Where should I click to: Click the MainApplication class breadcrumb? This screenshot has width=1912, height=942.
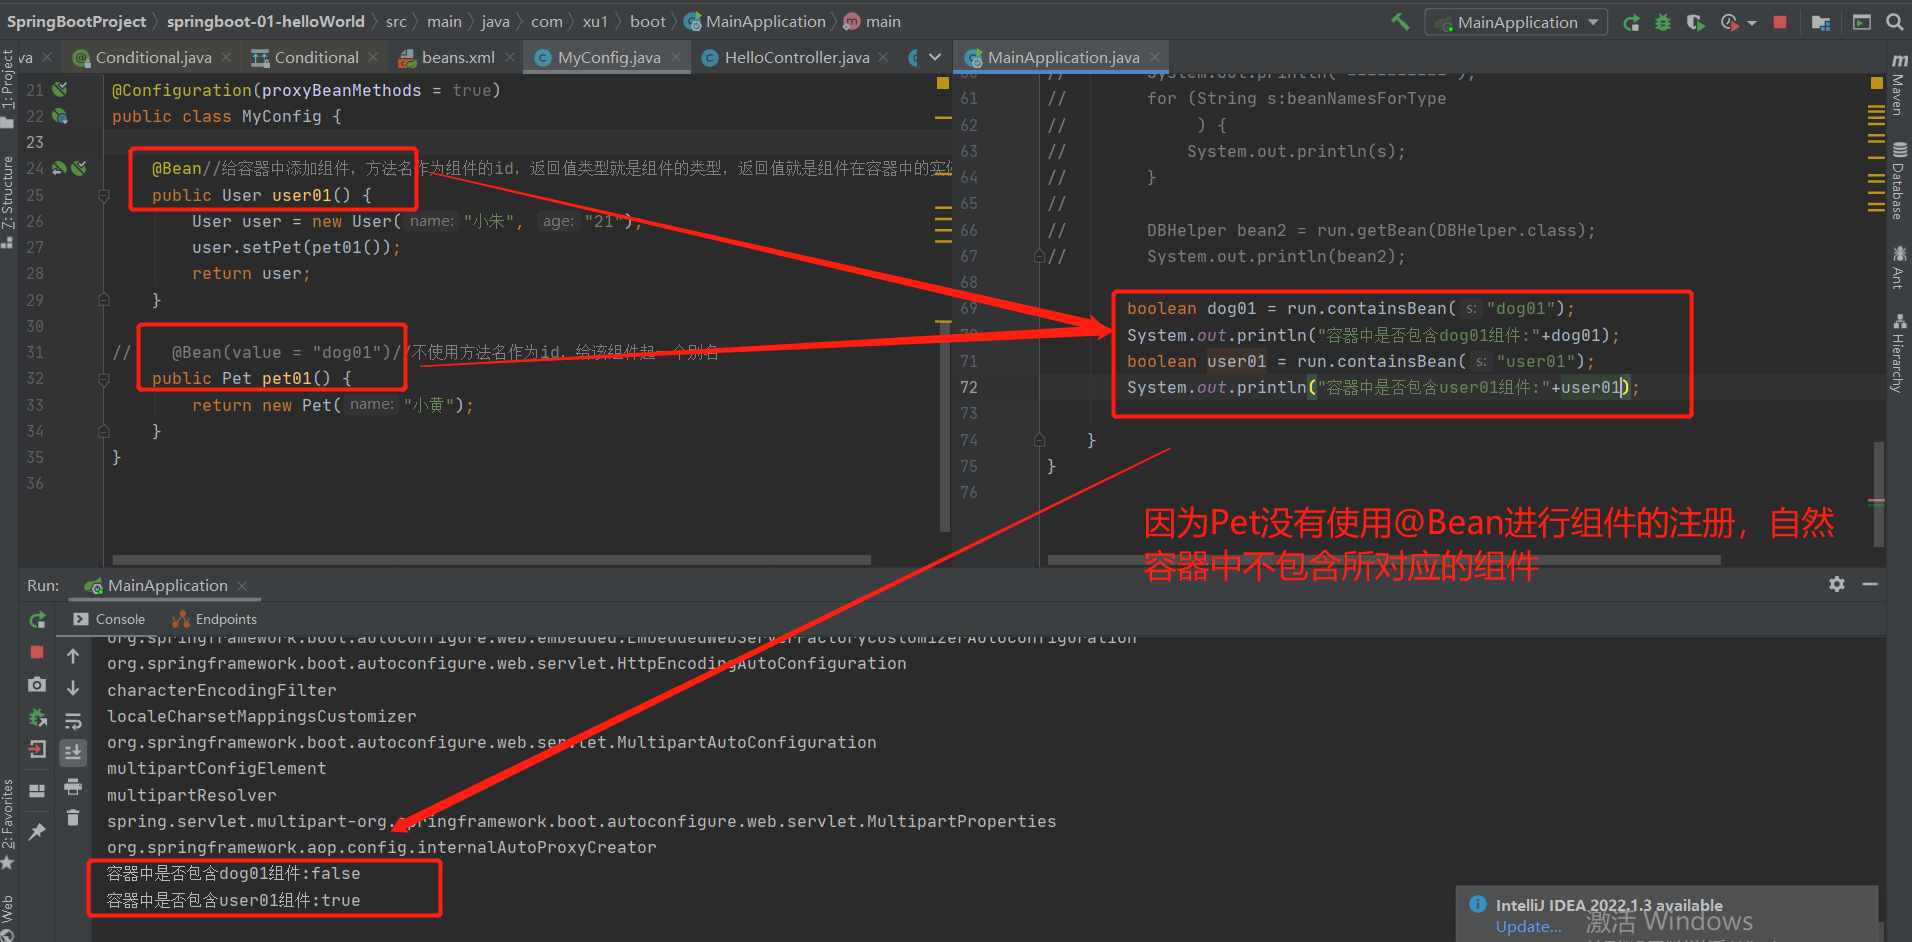(755, 21)
